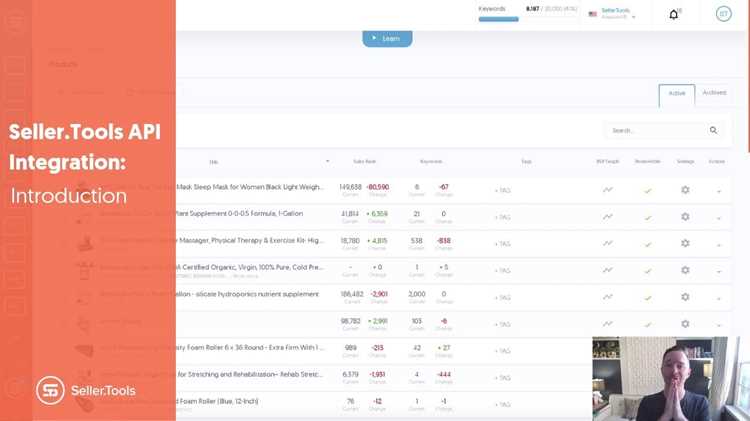This screenshot has height=421, width=750.
Task: Open settings gear for Certified Organic row
Action: click(x=685, y=270)
